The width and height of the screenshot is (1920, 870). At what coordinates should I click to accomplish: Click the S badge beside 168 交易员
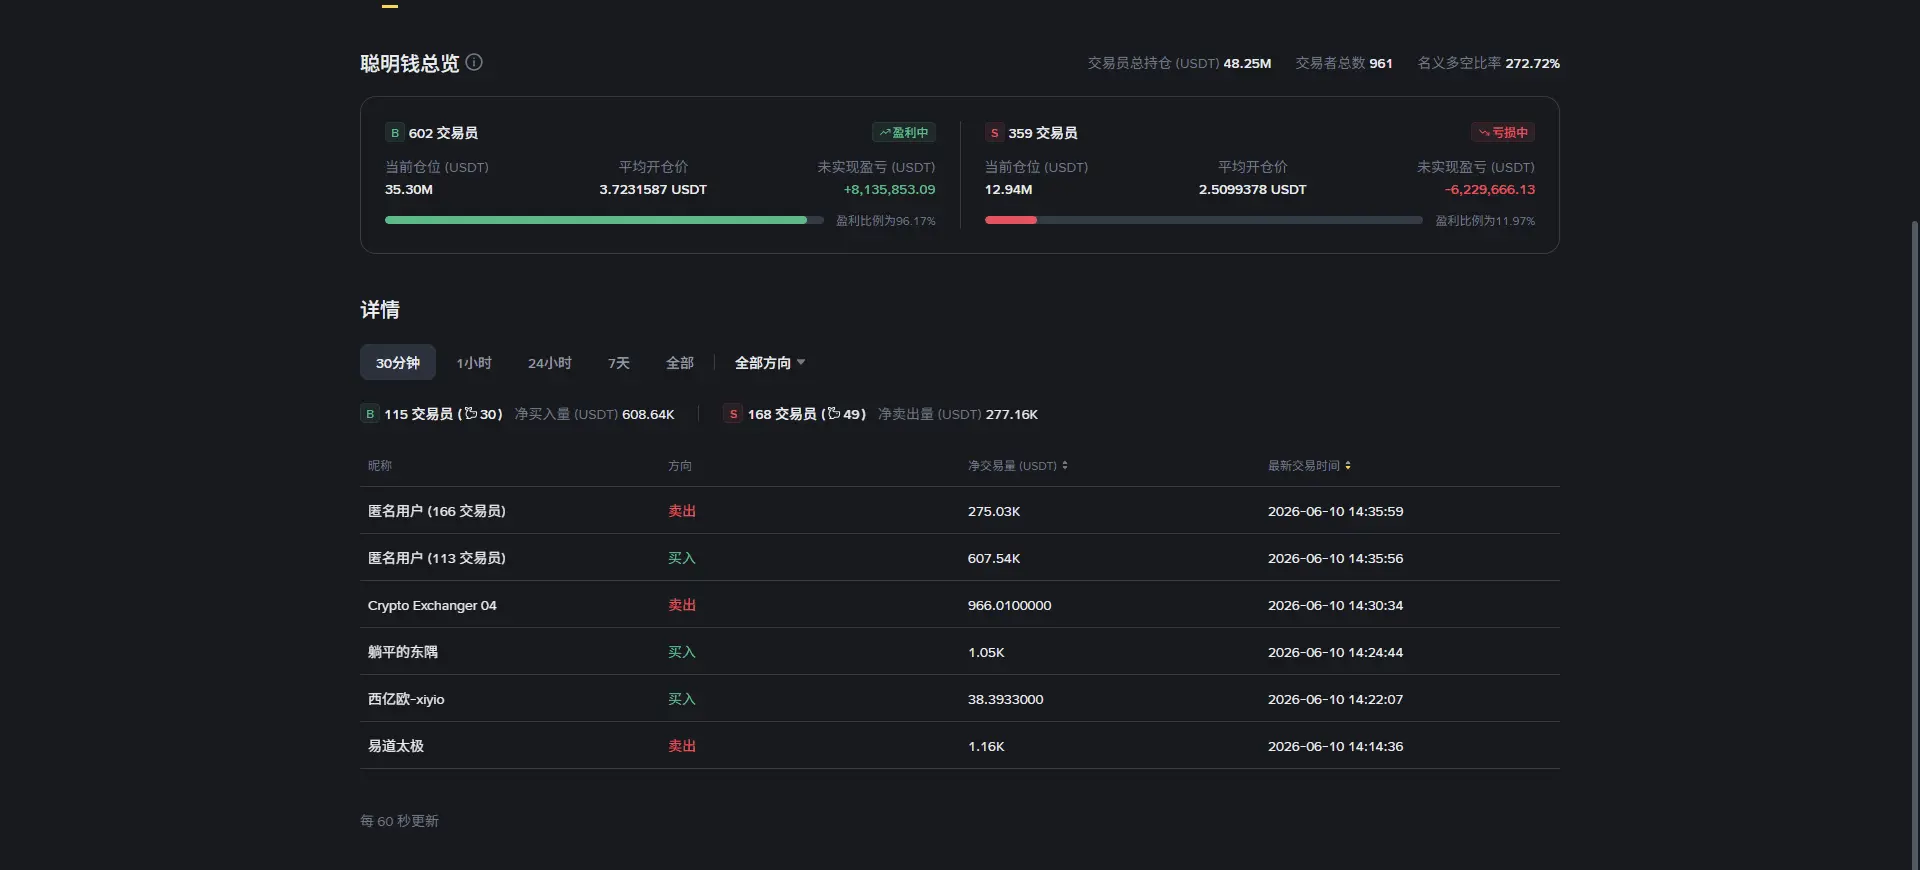coord(734,414)
